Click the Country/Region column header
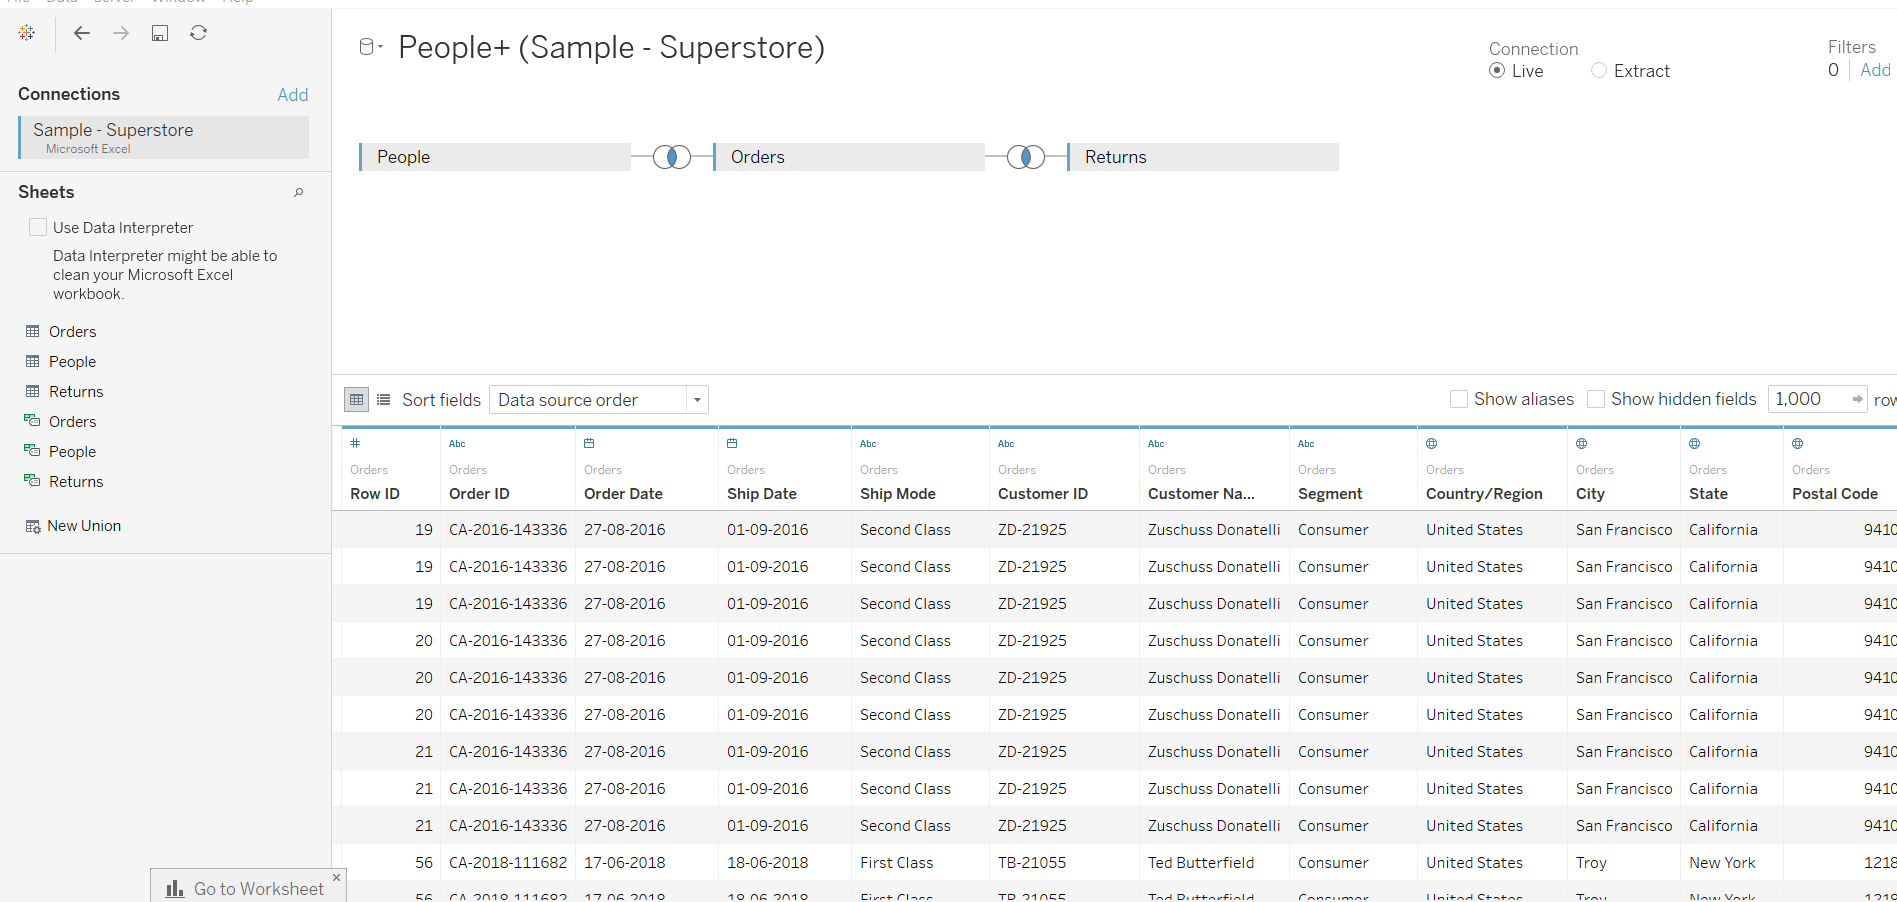Screen dimensions: 1897x902 1484,494
